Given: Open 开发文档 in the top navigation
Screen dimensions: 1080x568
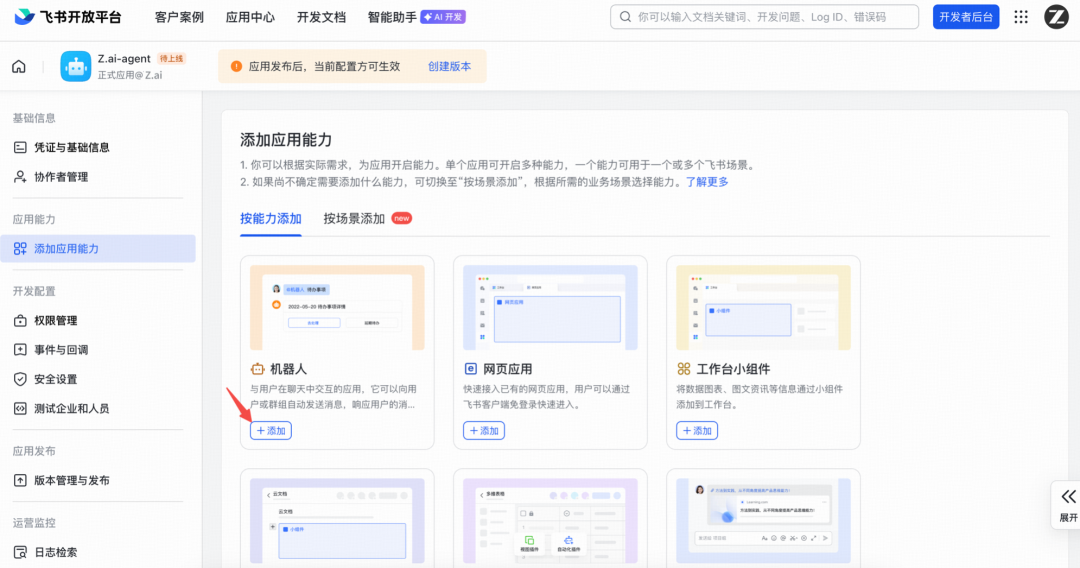Looking at the screenshot, I should click(321, 17).
